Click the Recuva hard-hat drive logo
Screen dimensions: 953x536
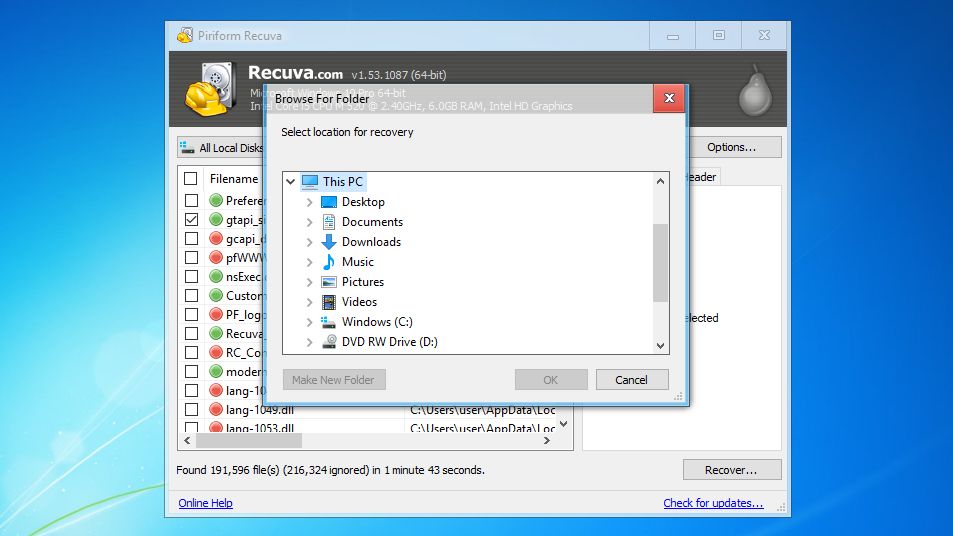[211, 89]
